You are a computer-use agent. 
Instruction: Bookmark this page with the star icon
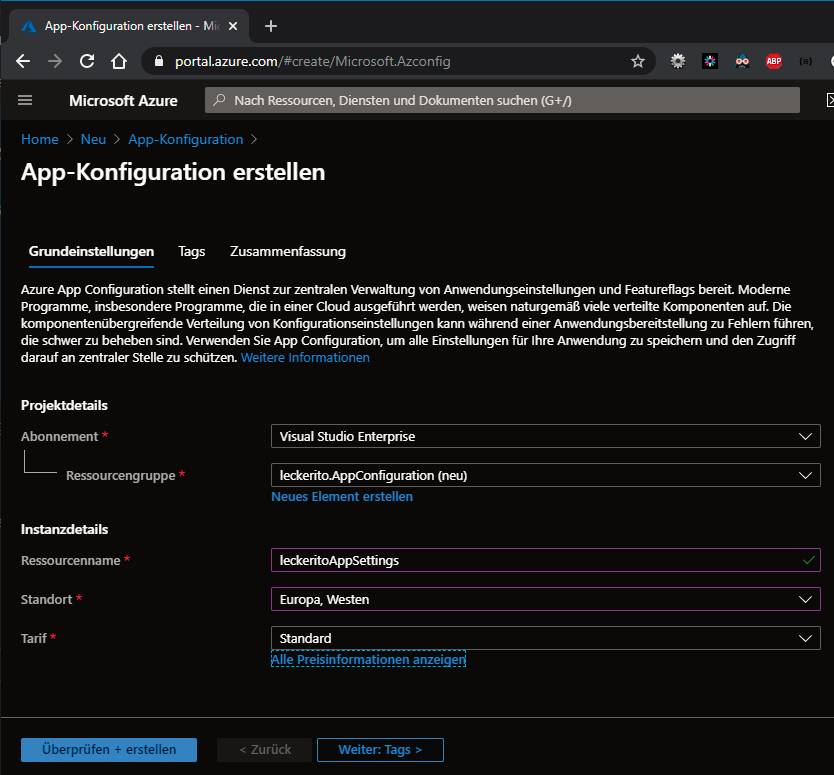638,62
